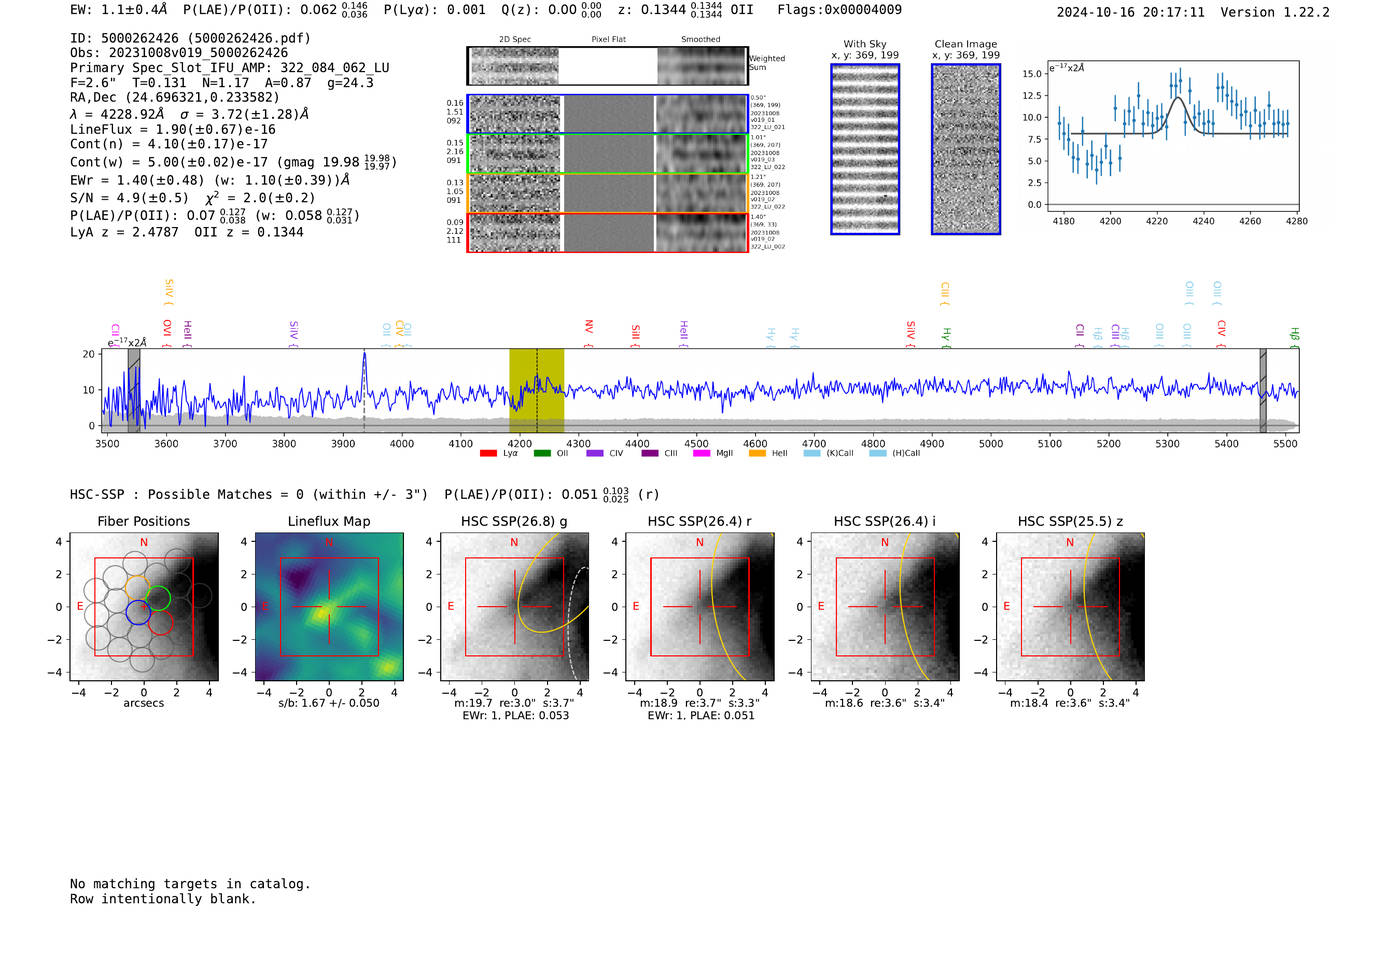1400x953 pixels.
Task: Click the green-bordered 2D fiber cutout row
Action: [x=607, y=154]
